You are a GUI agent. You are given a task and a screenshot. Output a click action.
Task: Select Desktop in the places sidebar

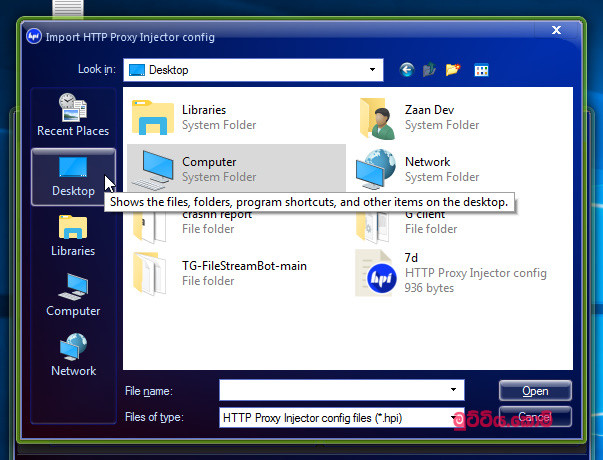pyautogui.click(x=73, y=177)
